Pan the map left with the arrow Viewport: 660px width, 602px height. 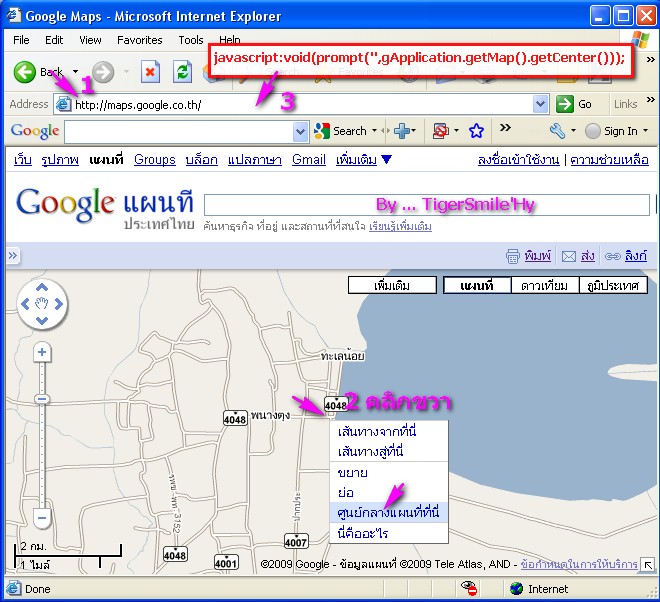point(25,304)
